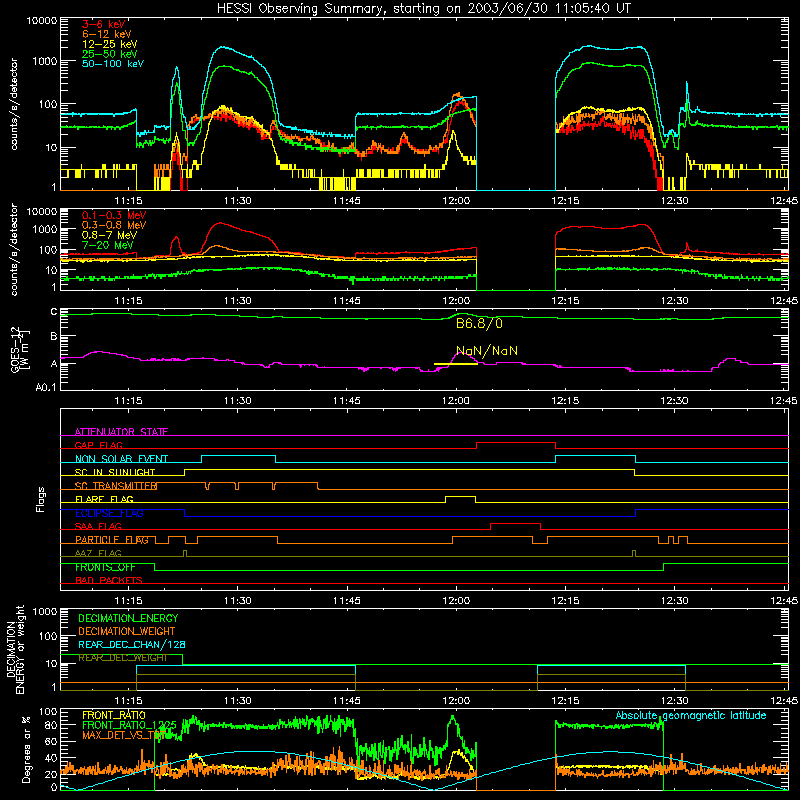Select the ECLIPSE_FLAG label
This screenshot has height=800, width=800.
pos(109,513)
